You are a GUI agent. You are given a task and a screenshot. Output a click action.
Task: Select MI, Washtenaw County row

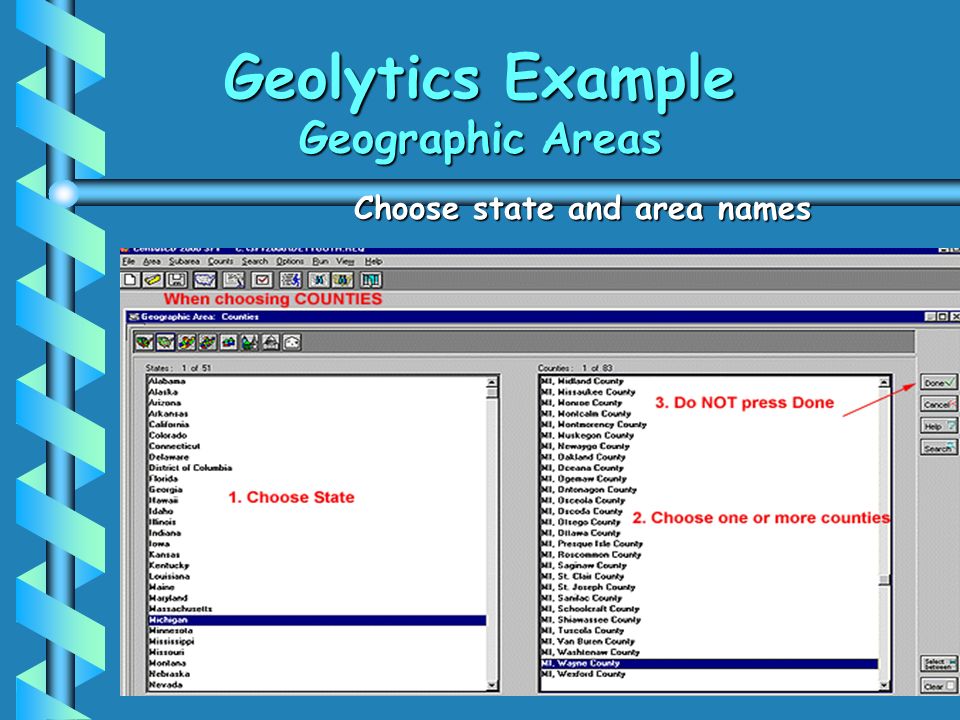pos(709,652)
